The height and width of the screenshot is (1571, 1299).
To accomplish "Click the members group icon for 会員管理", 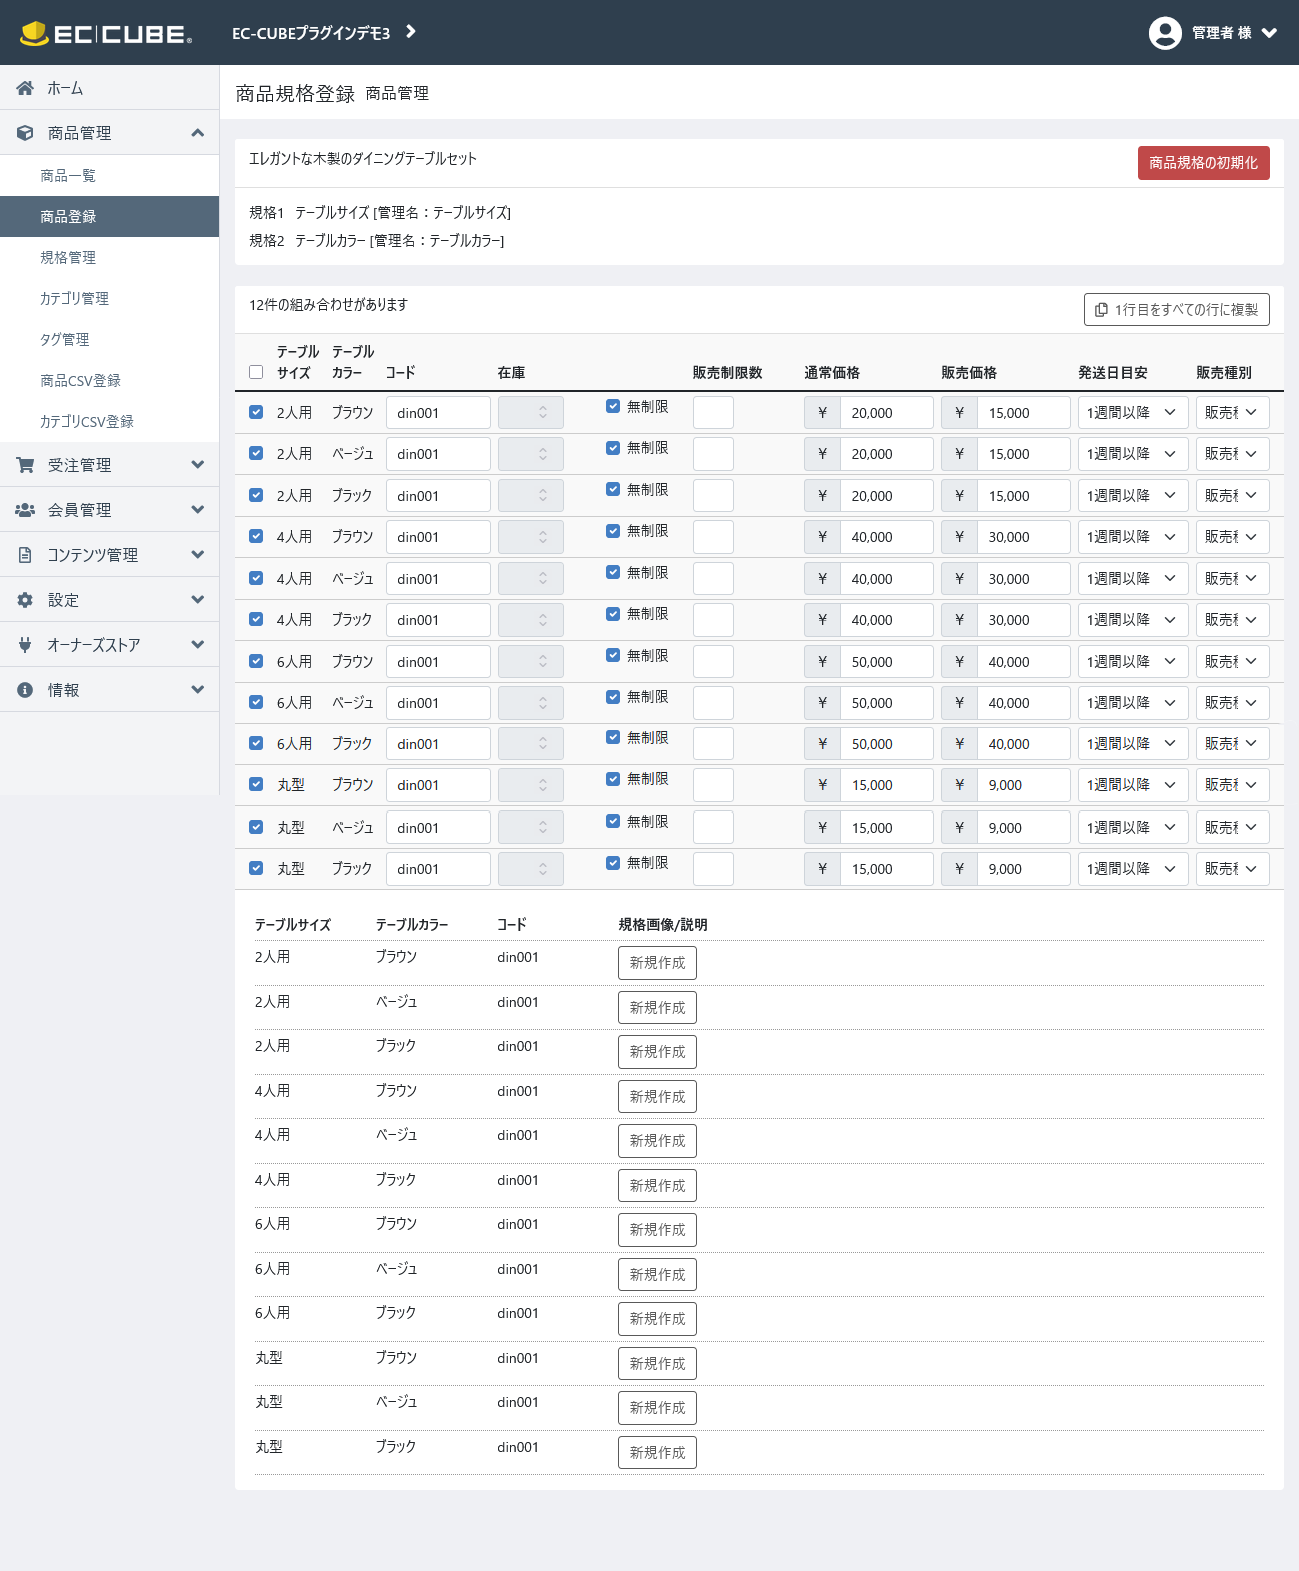I will point(25,510).
